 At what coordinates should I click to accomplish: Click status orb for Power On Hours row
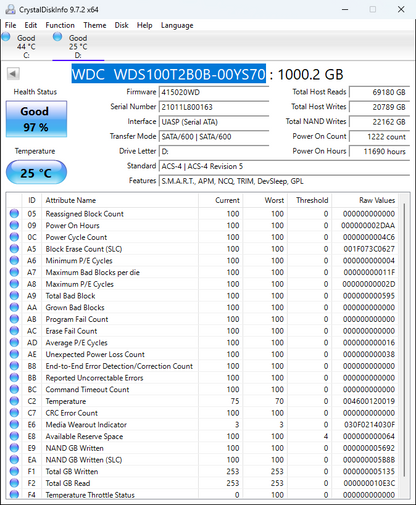[14, 225]
